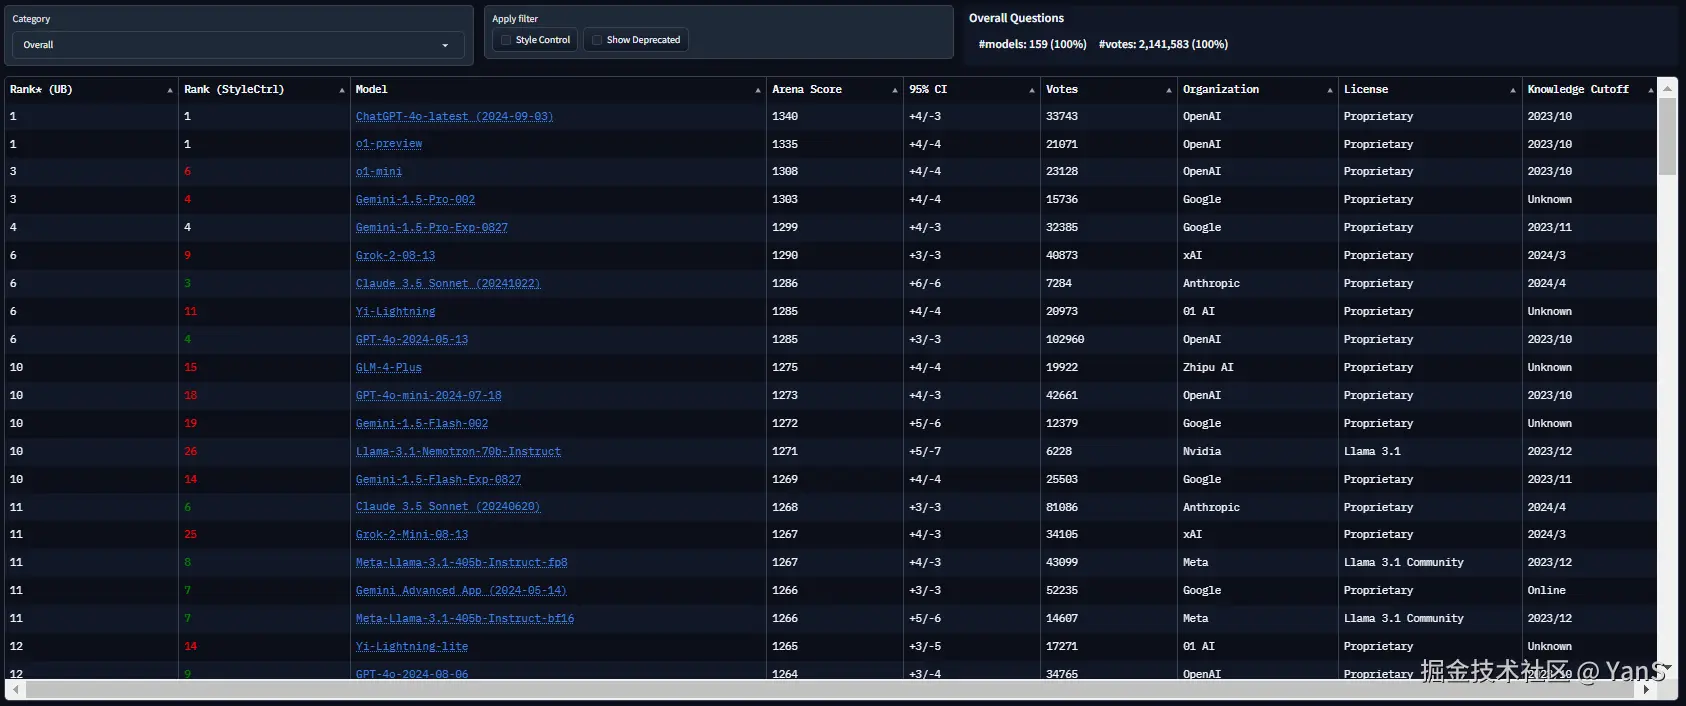Select the votes value 81086
The width and height of the screenshot is (1686, 706).
pos(1062,508)
